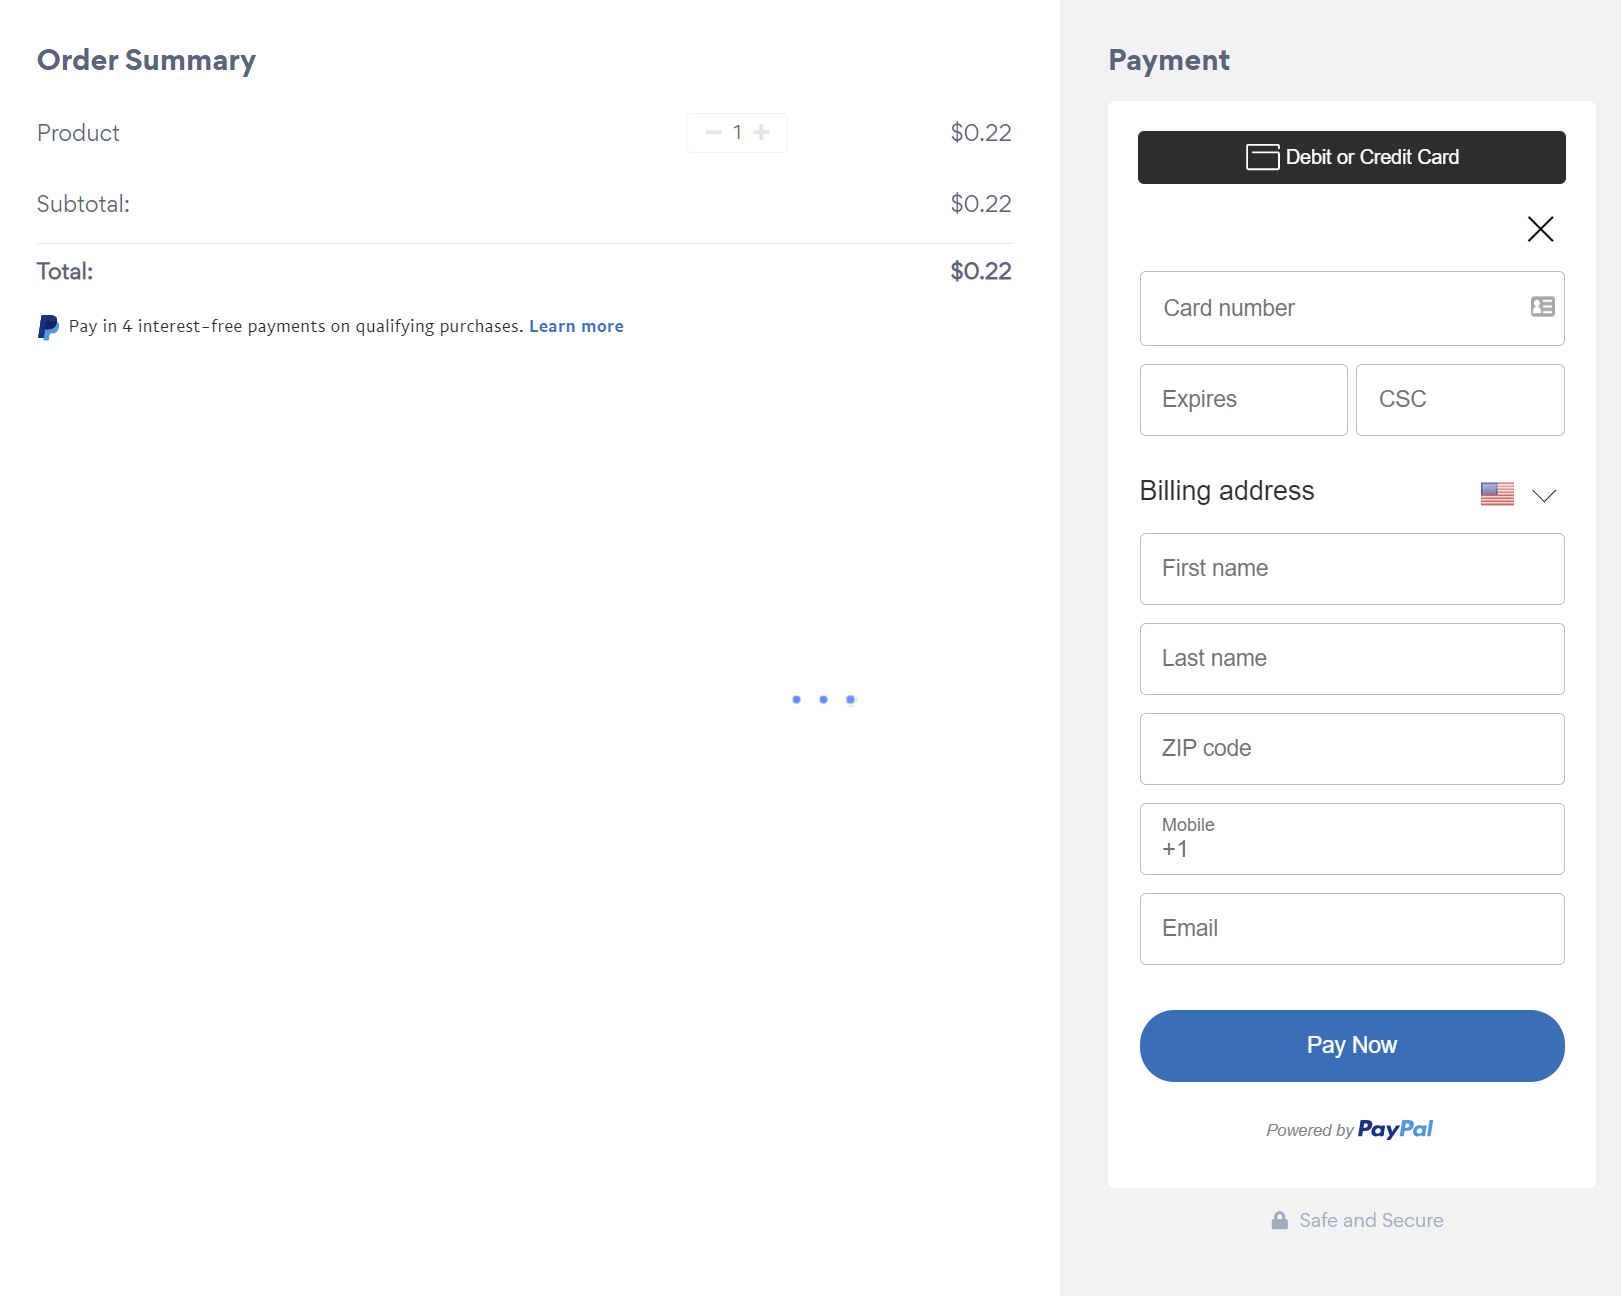This screenshot has width=1621, height=1296.
Task: Click the plus quantity icon
Action: pyautogui.click(x=761, y=132)
